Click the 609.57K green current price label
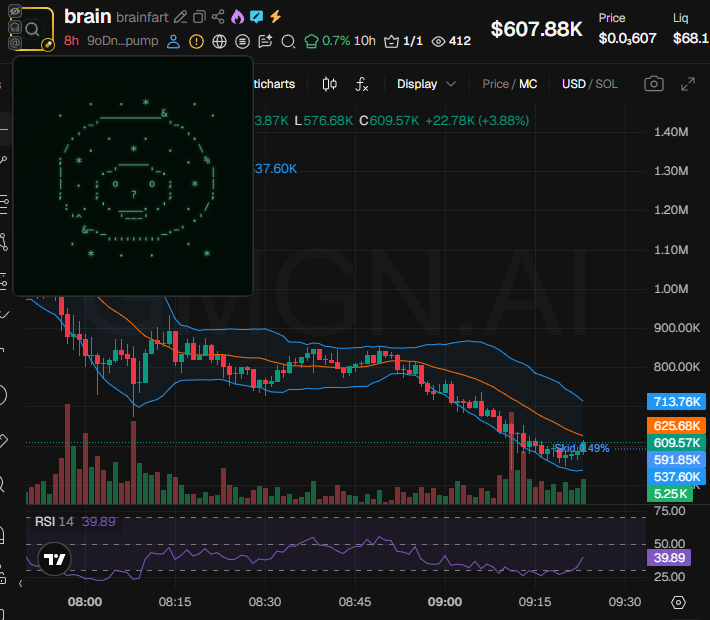This screenshot has height=620, width=710. click(x=676, y=443)
